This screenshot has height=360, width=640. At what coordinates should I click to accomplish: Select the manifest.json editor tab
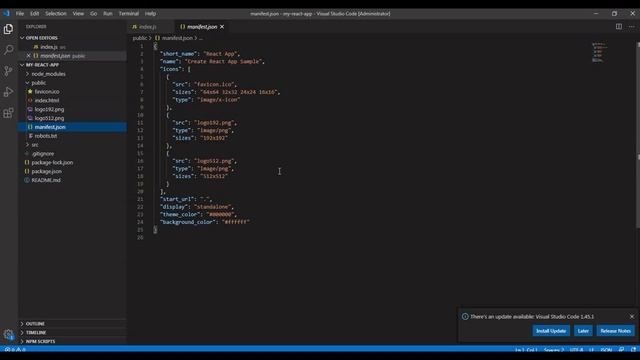coord(202,27)
